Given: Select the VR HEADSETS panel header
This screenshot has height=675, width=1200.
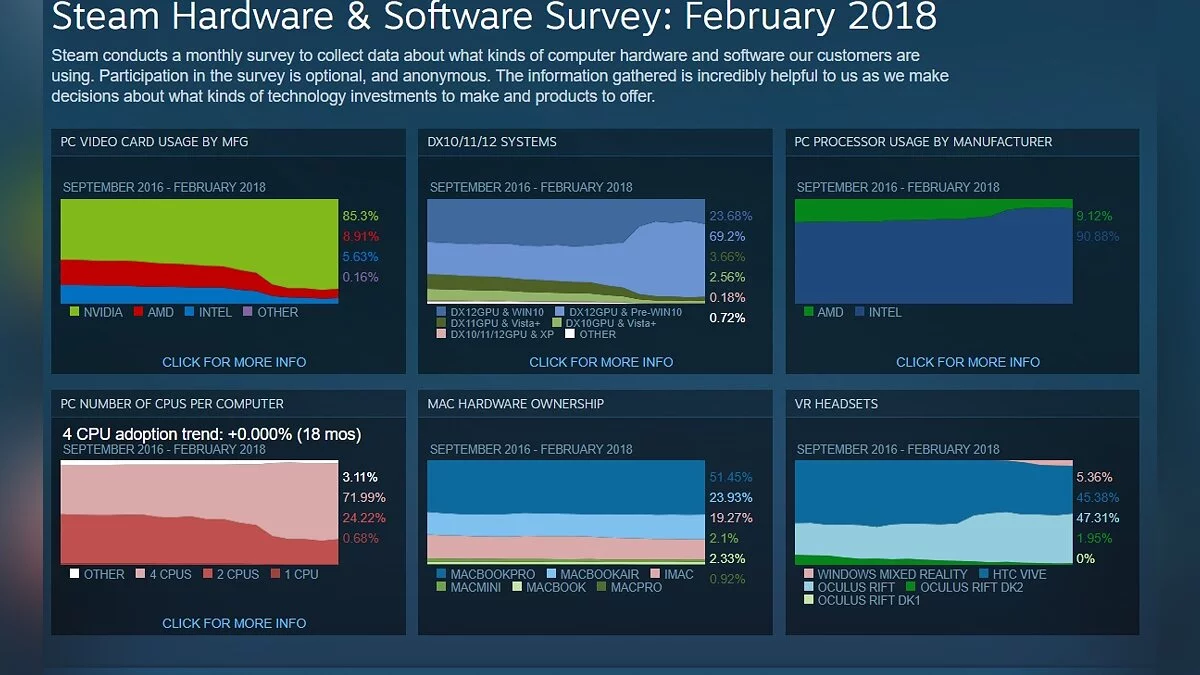Looking at the screenshot, I should point(836,404).
